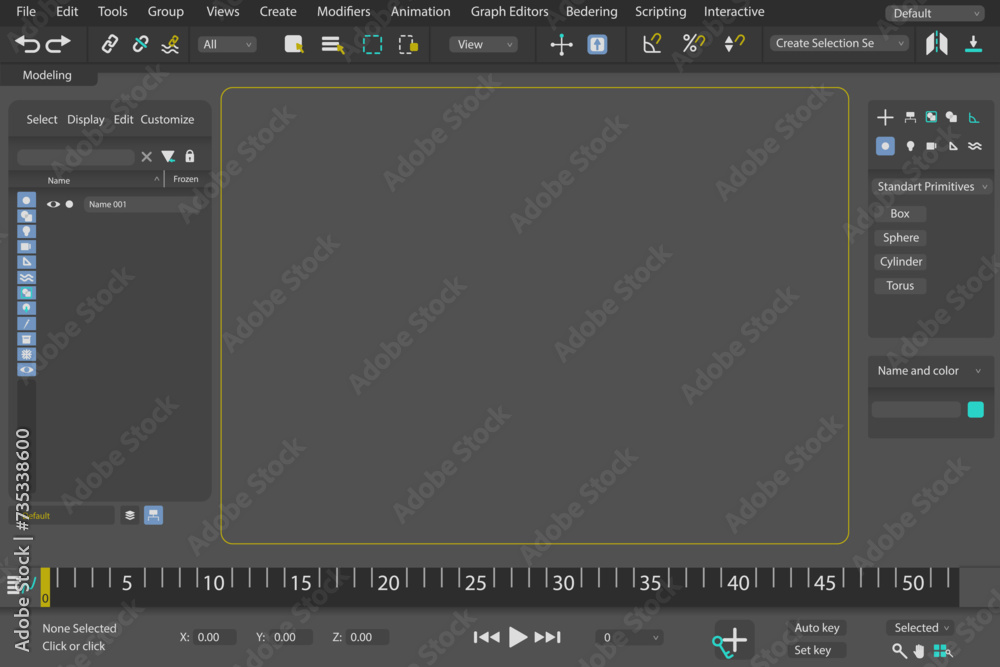The height and width of the screenshot is (667, 1000).
Task: Open the cyan object color swatch
Action: [x=975, y=409]
